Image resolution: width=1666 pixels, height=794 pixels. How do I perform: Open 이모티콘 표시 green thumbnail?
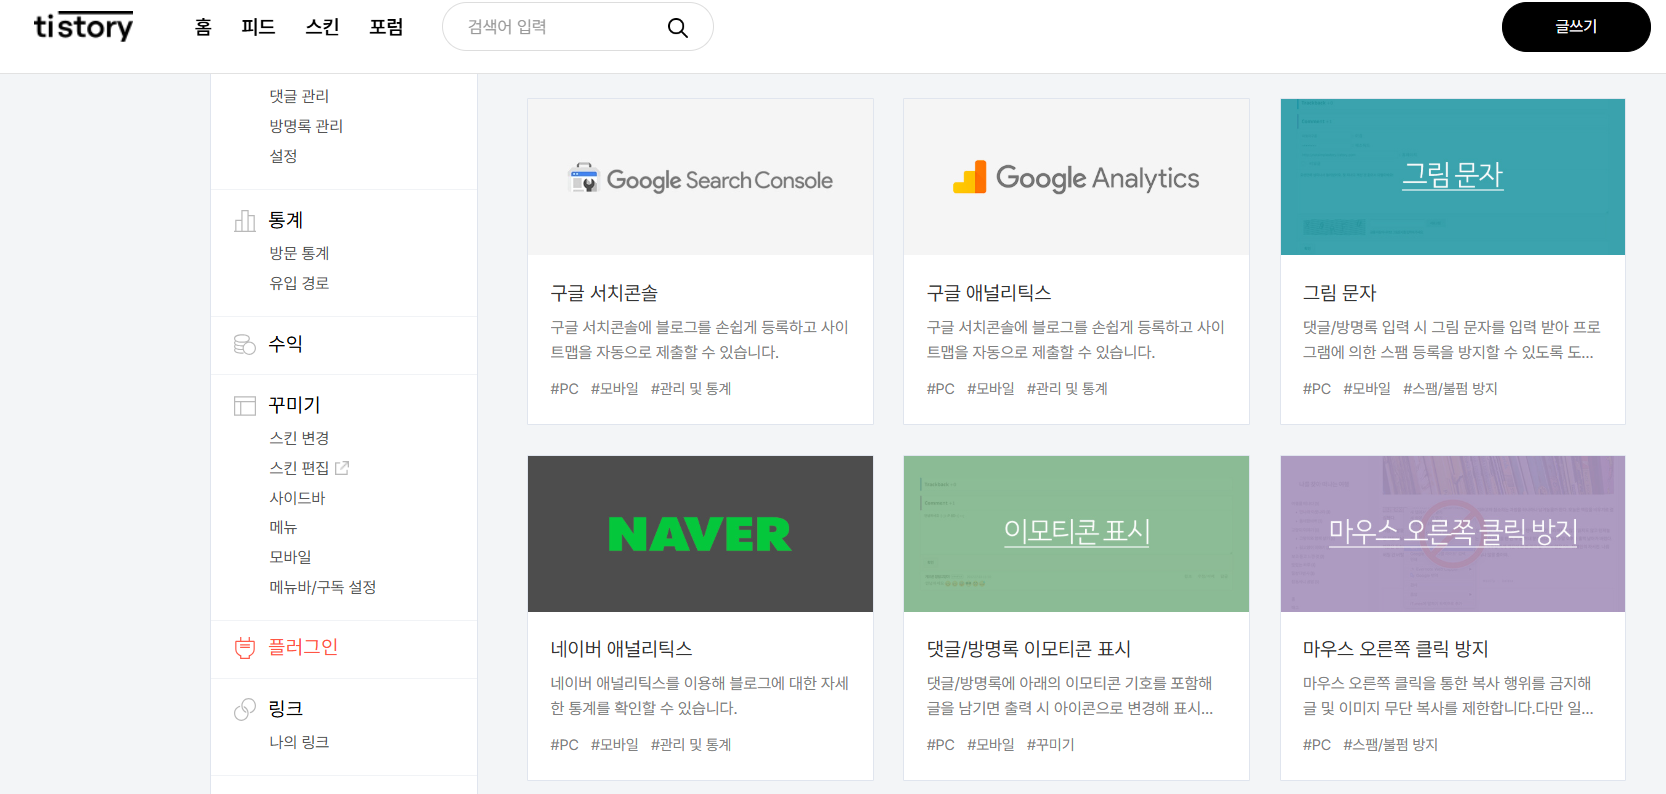[1076, 534]
